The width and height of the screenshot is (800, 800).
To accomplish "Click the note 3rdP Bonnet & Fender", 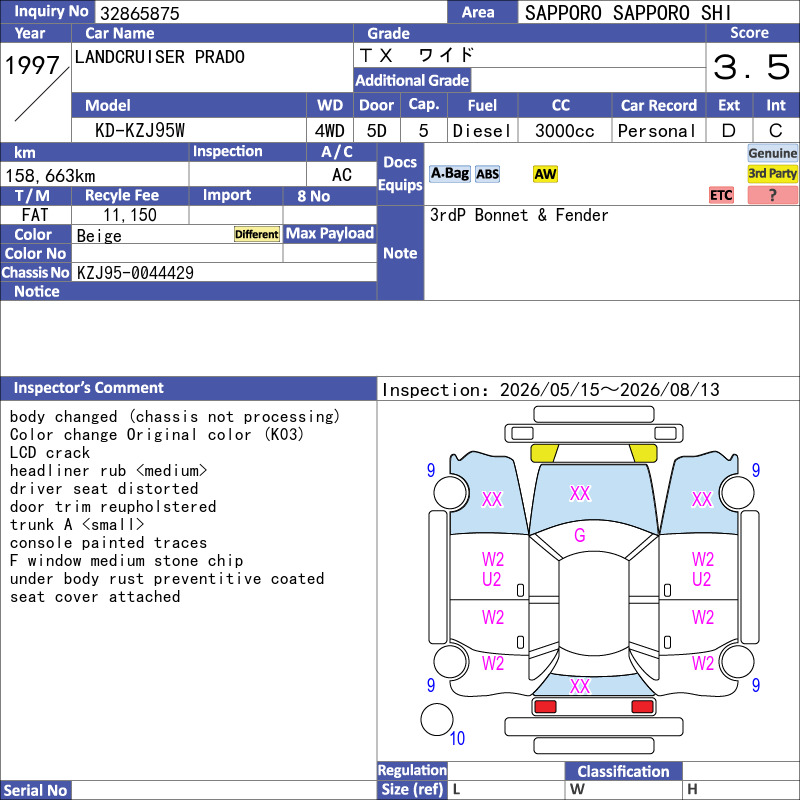I will tap(519, 215).
